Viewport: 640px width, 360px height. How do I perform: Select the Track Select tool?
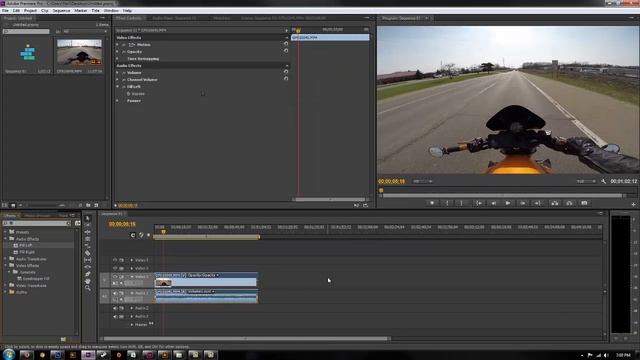point(88,225)
